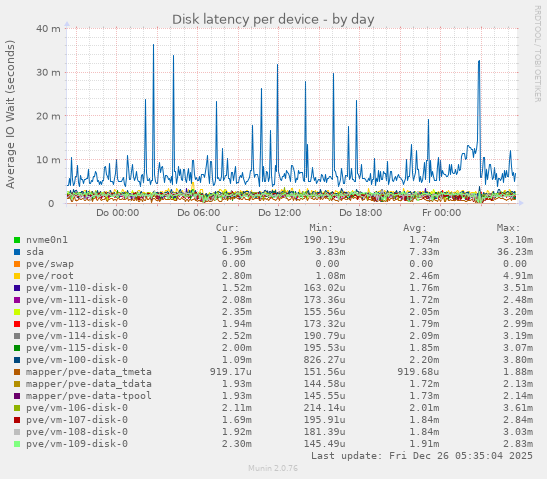Click the vm-100-disk-0 minimum value 826.27u
This screenshot has height=479, width=547.
[324, 360]
